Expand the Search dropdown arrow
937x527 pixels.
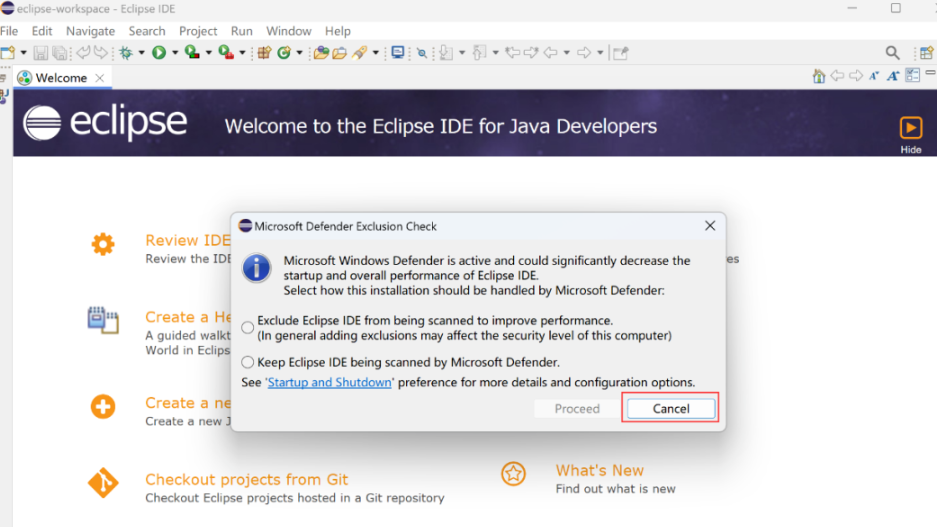[x=375, y=53]
